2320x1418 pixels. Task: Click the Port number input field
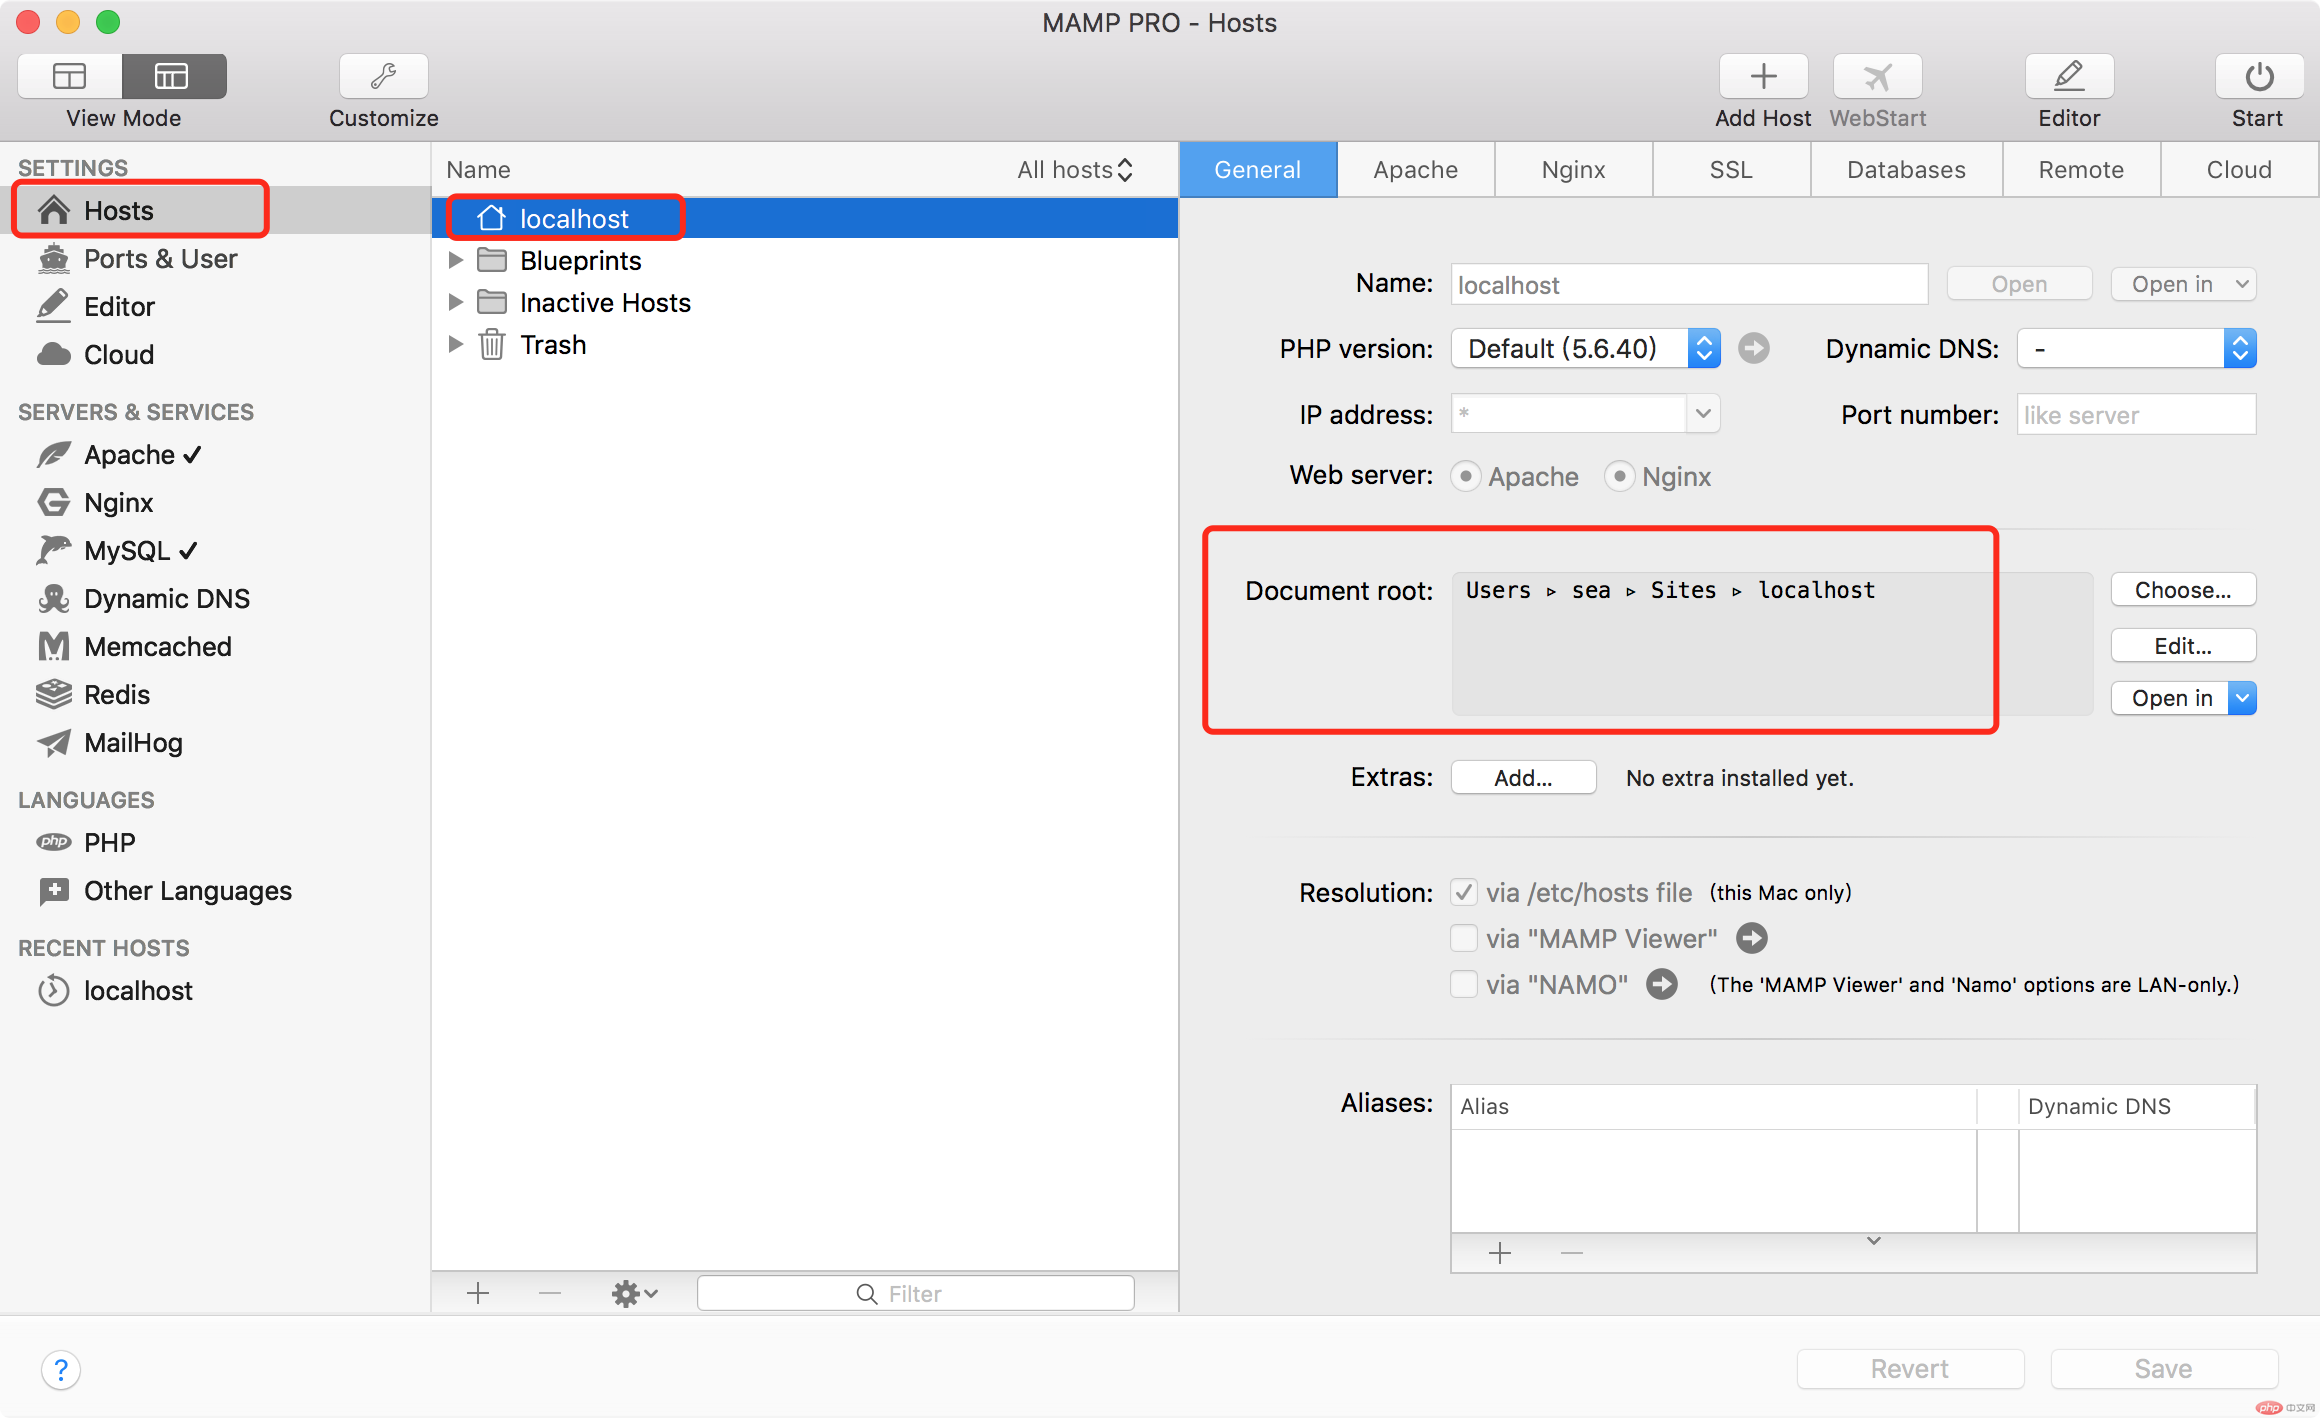coord(2137,414)
